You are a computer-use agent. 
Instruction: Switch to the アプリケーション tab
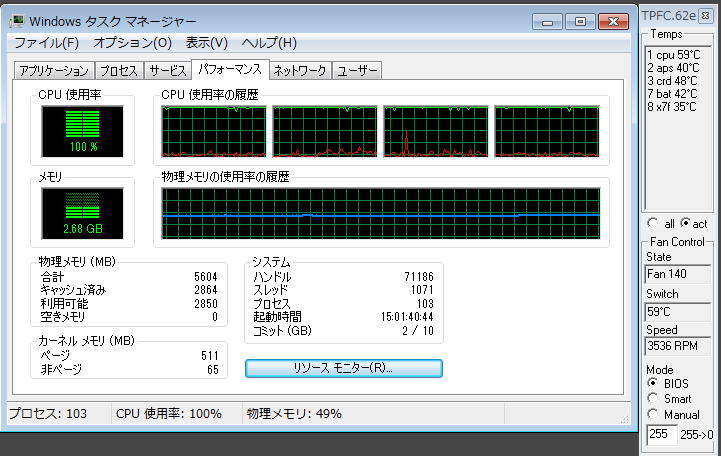53,70
